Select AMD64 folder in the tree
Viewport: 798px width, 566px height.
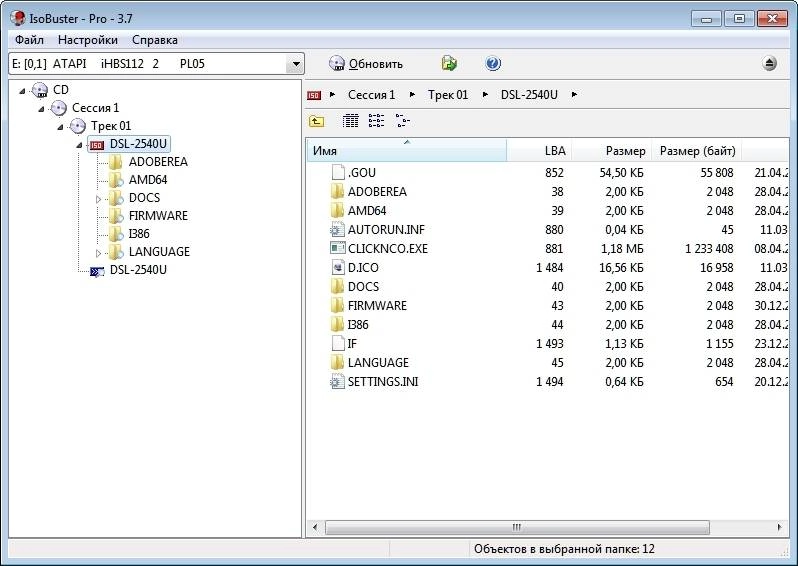coord(138,180)
